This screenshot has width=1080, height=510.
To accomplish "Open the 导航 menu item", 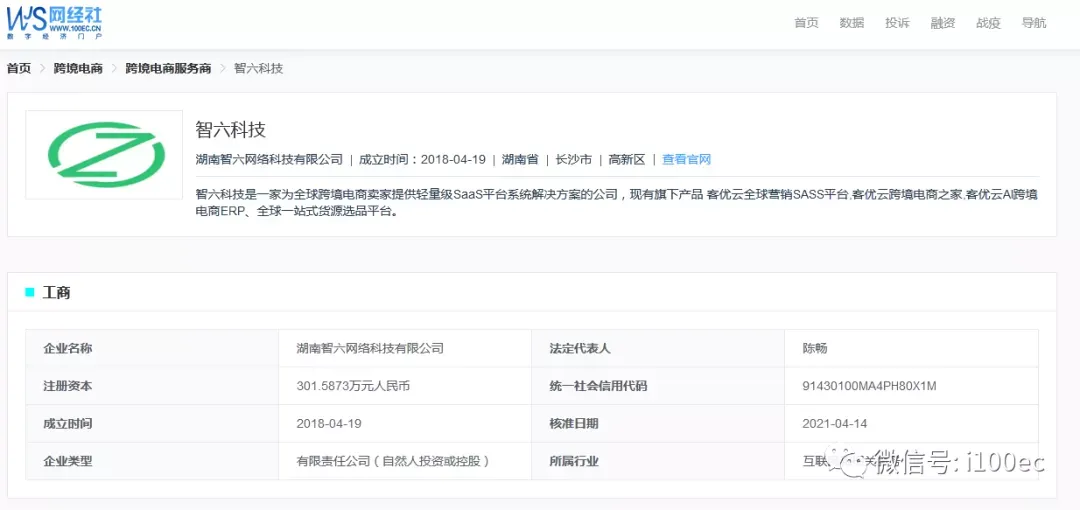I will [x=1034, y=23].
